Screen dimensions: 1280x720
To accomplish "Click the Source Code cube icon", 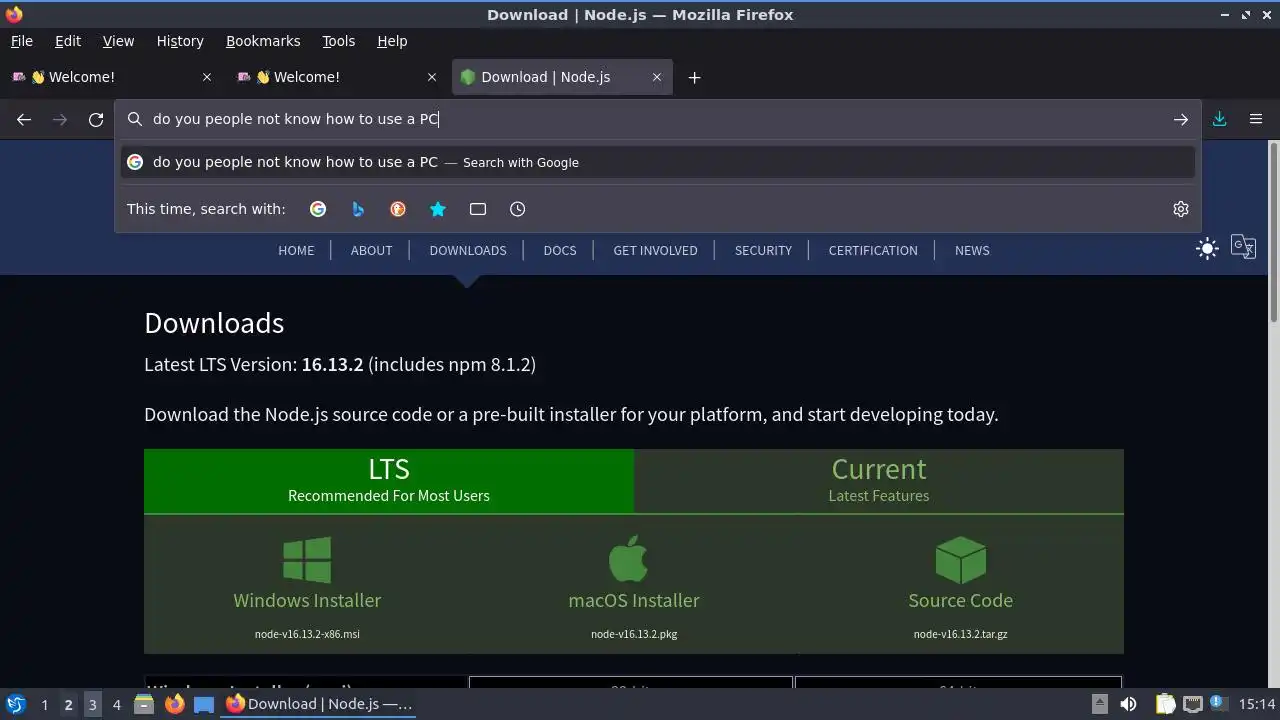I will pos(961,559).
